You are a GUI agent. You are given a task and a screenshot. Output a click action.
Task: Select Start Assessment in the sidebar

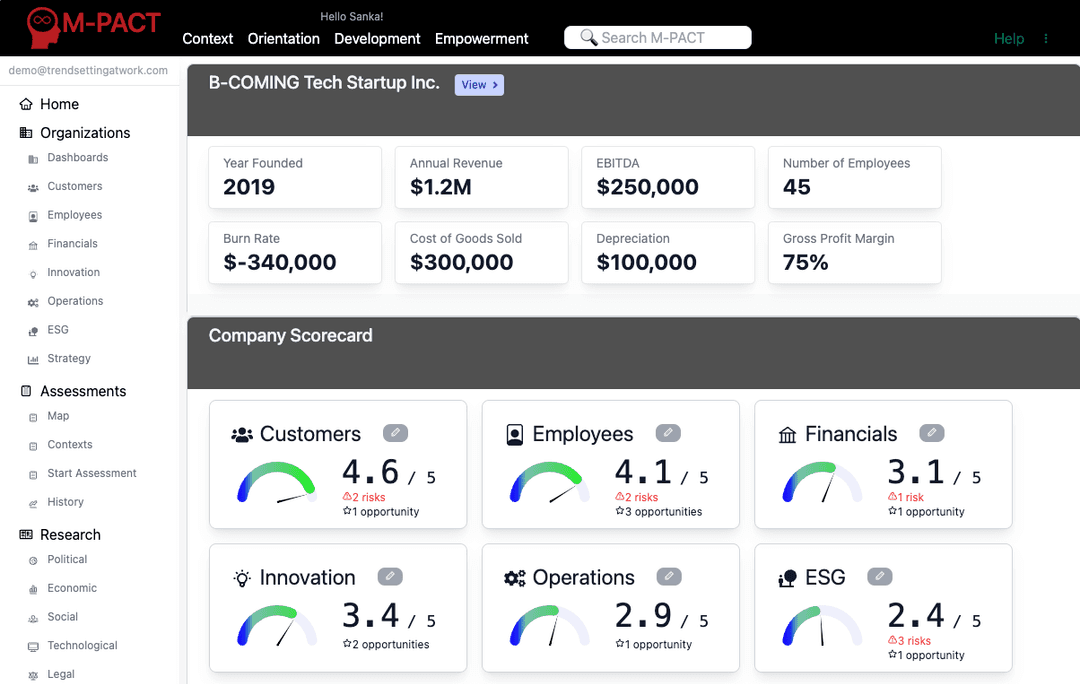[x=91, y=474]
